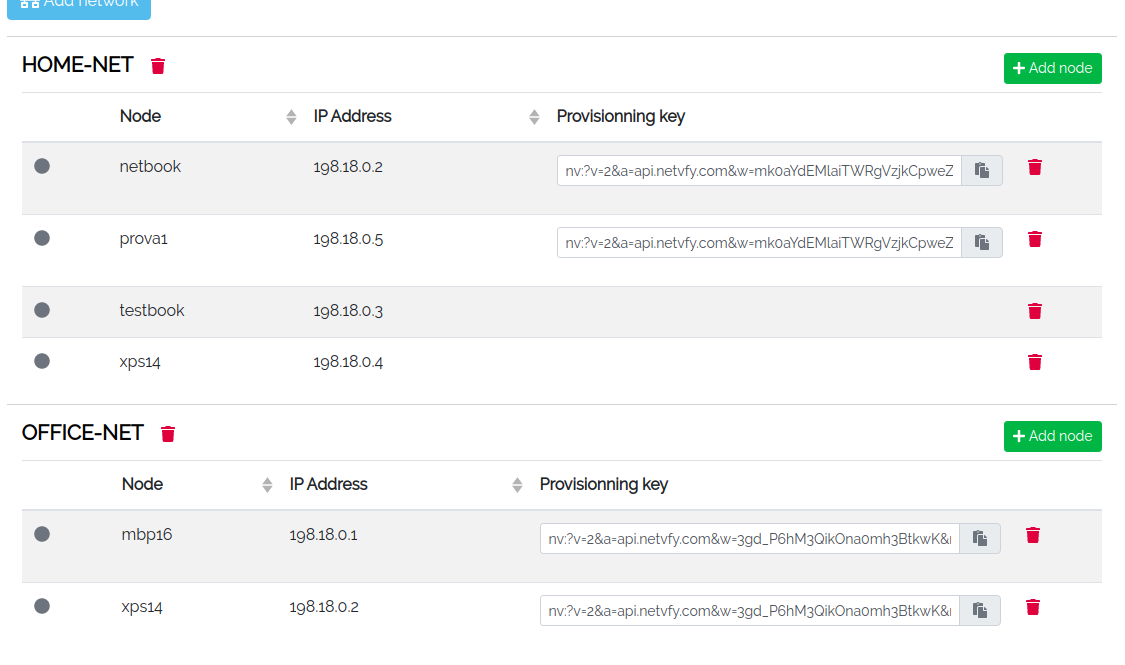The height and width of the screenshot is (665, 1125).
Task: Sort HOME-NET by IP Address
Action: pos(532,116)
